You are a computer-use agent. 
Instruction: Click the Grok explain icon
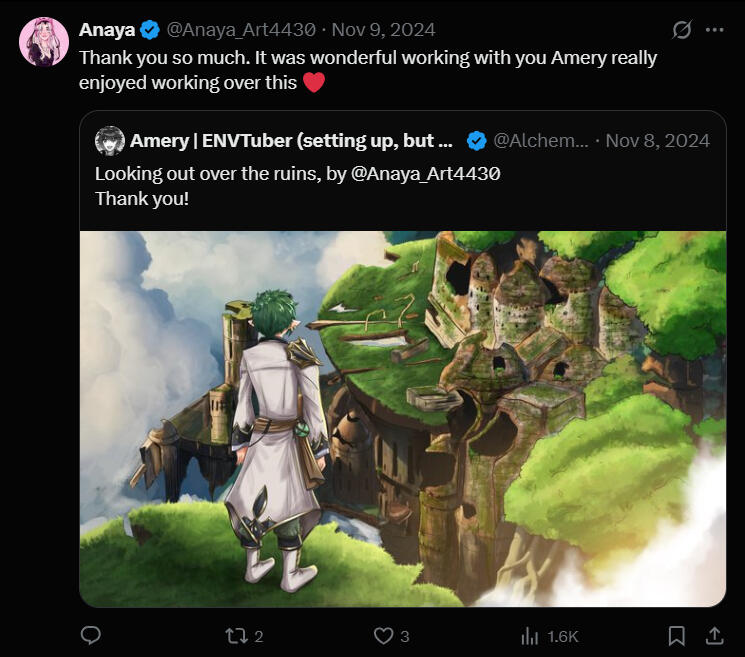(682, 30)
